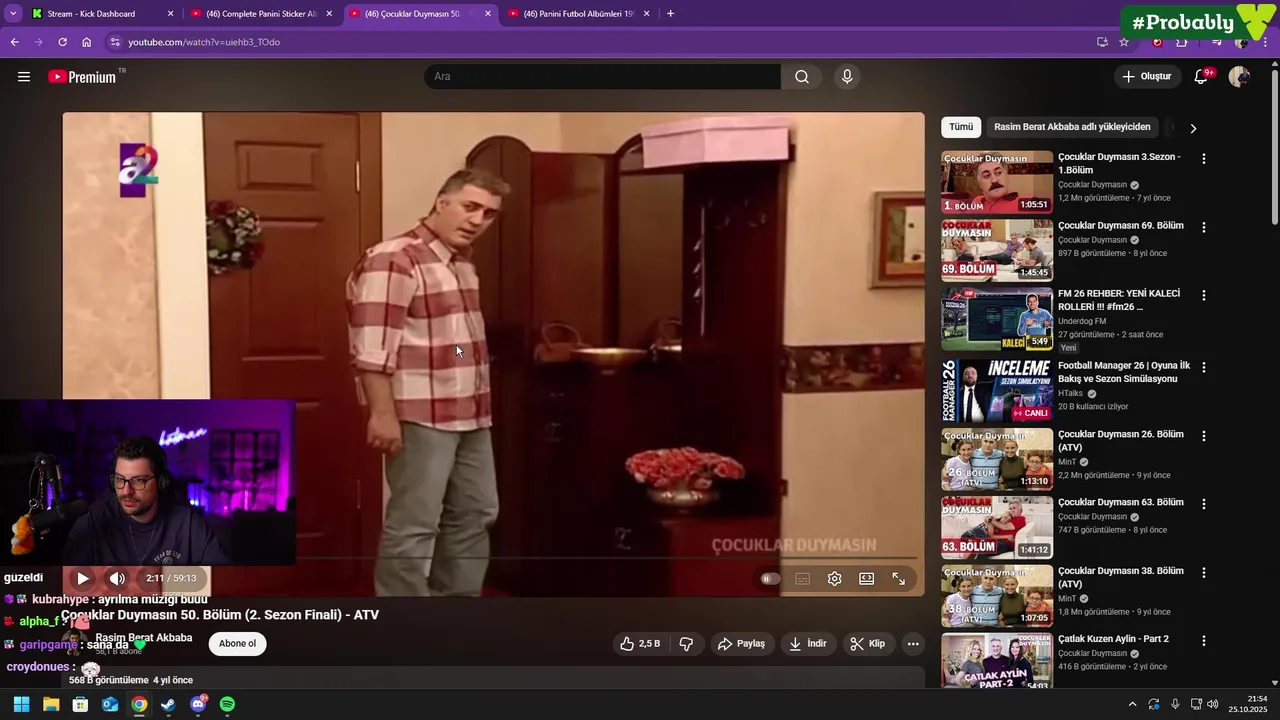Mute the video volume speaker
1280x720 pixels.
[117, 578]
